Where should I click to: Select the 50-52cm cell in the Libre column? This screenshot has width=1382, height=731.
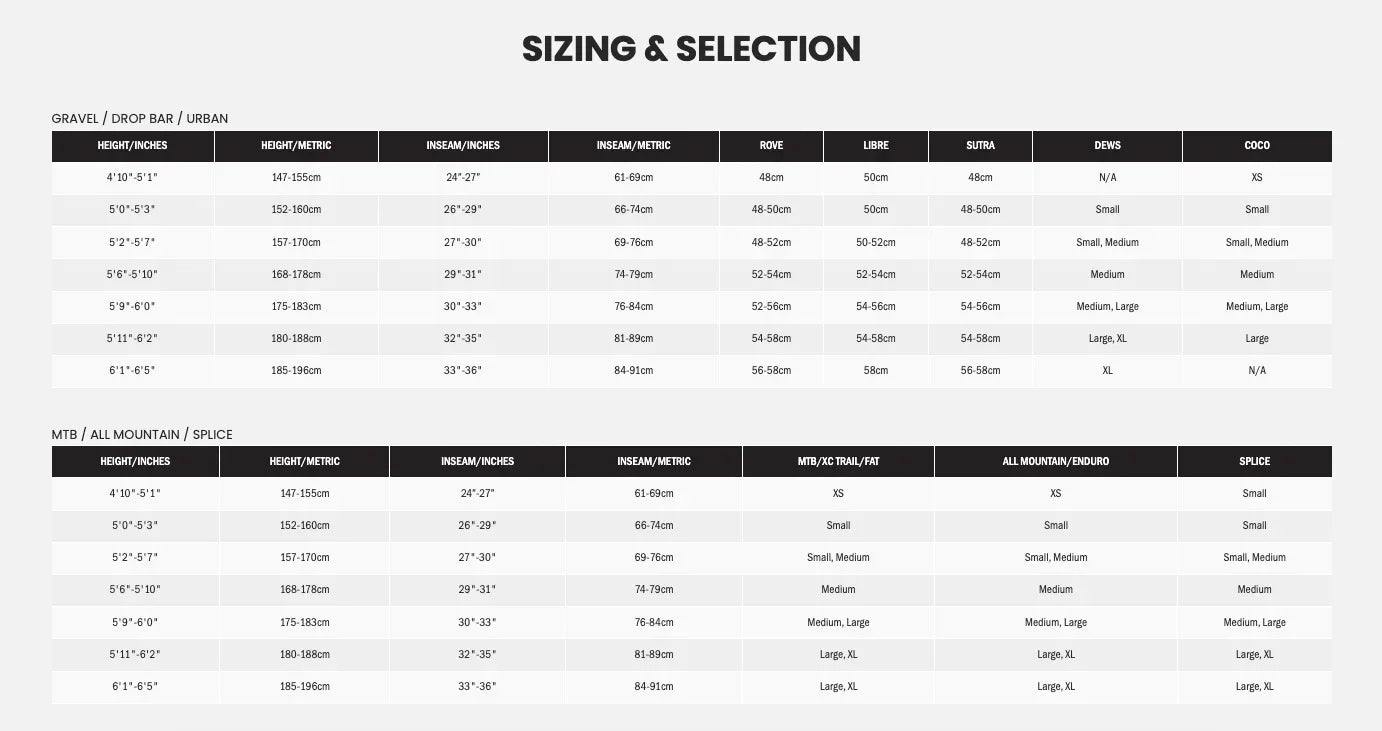[x=875, y=243]
